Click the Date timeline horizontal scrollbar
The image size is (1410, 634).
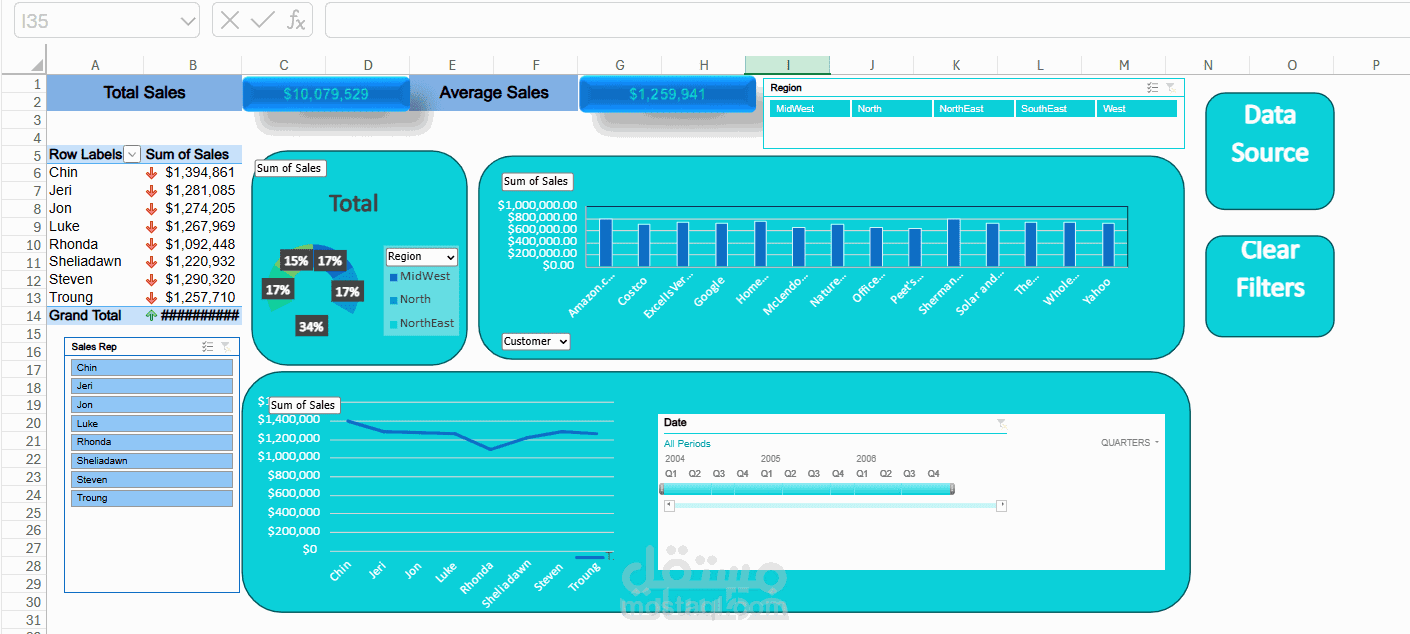(x=835, y=506)
